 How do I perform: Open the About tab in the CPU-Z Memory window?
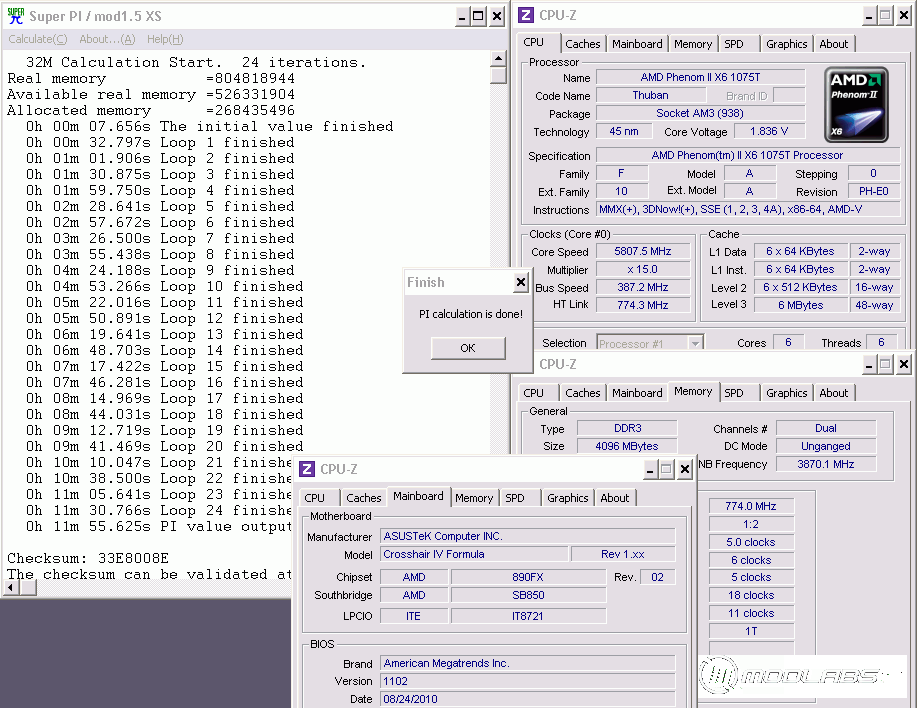833,393
